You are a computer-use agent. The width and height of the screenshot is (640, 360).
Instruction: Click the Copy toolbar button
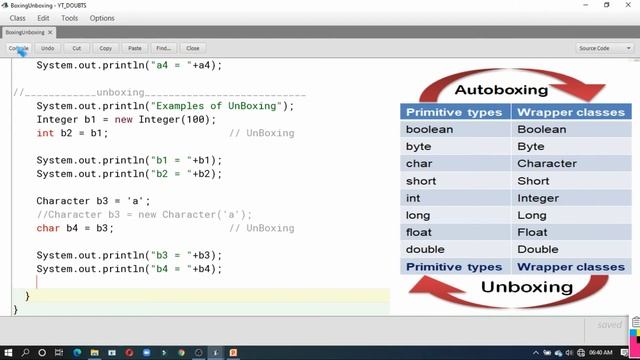(105, 48)
